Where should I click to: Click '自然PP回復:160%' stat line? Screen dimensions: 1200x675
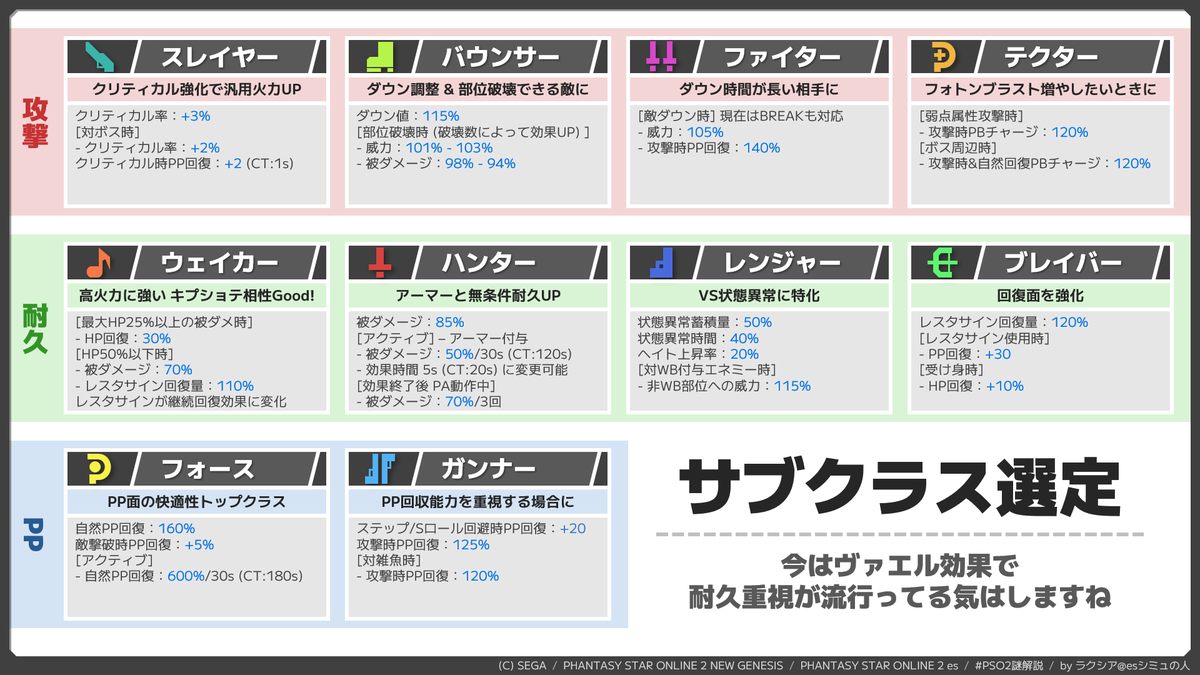[135, 528]
